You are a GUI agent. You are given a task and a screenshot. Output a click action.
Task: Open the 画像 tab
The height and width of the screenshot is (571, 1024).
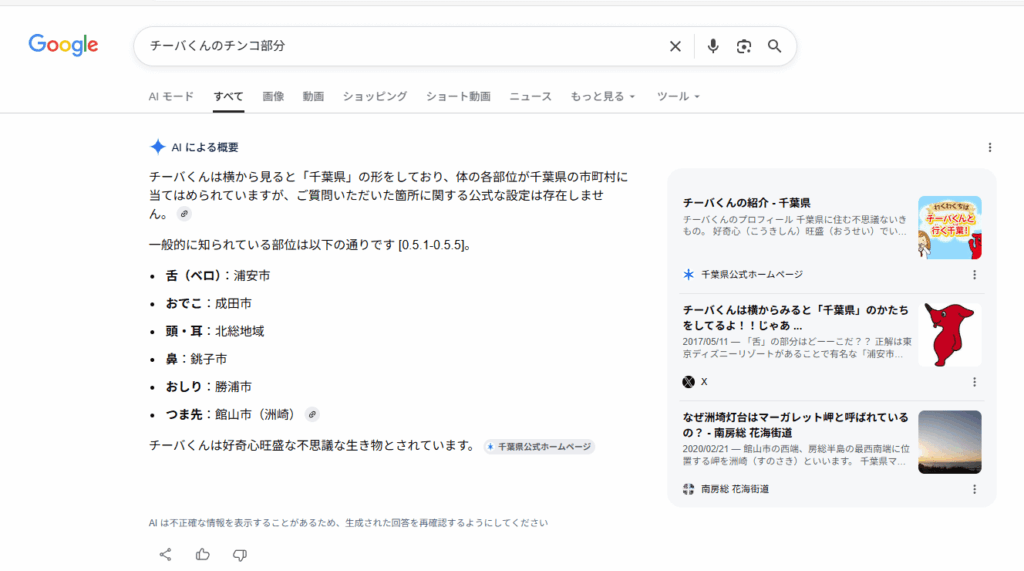point(273,97)
